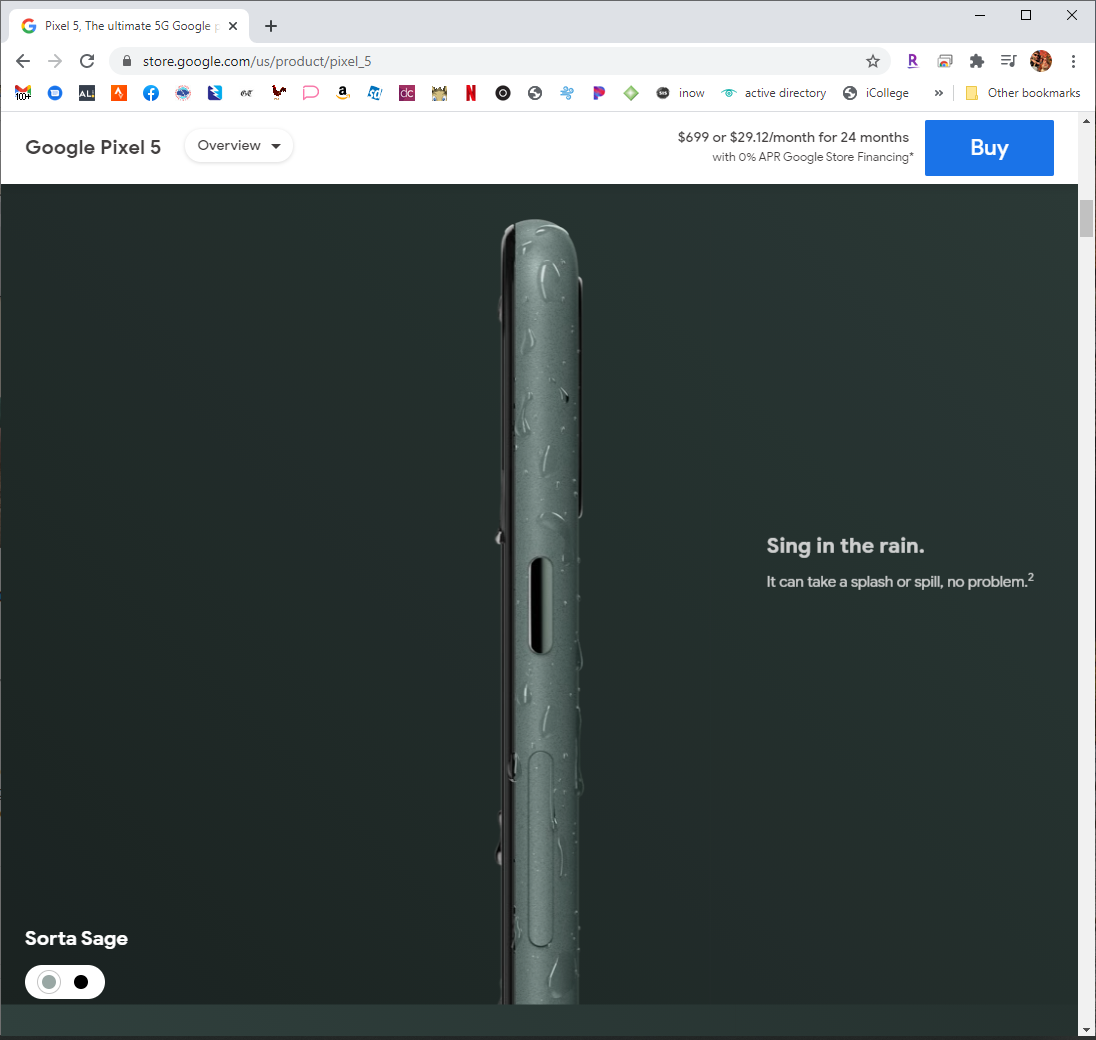The image size is (1096, 1040).
Task: Select the black color option
Action: (x=81, y=982)
